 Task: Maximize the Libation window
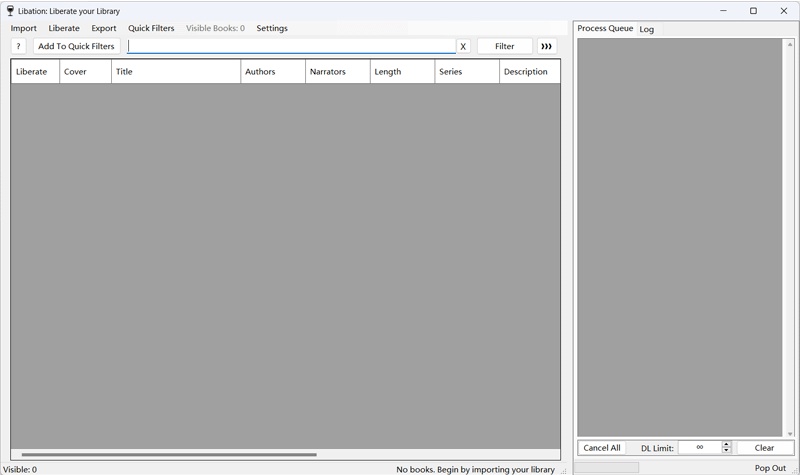coord(753,11)
